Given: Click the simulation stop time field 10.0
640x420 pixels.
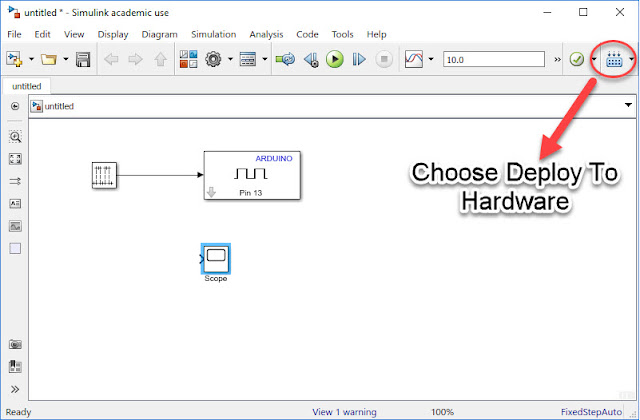Looking at the screenshot, I should click(494, 60).
